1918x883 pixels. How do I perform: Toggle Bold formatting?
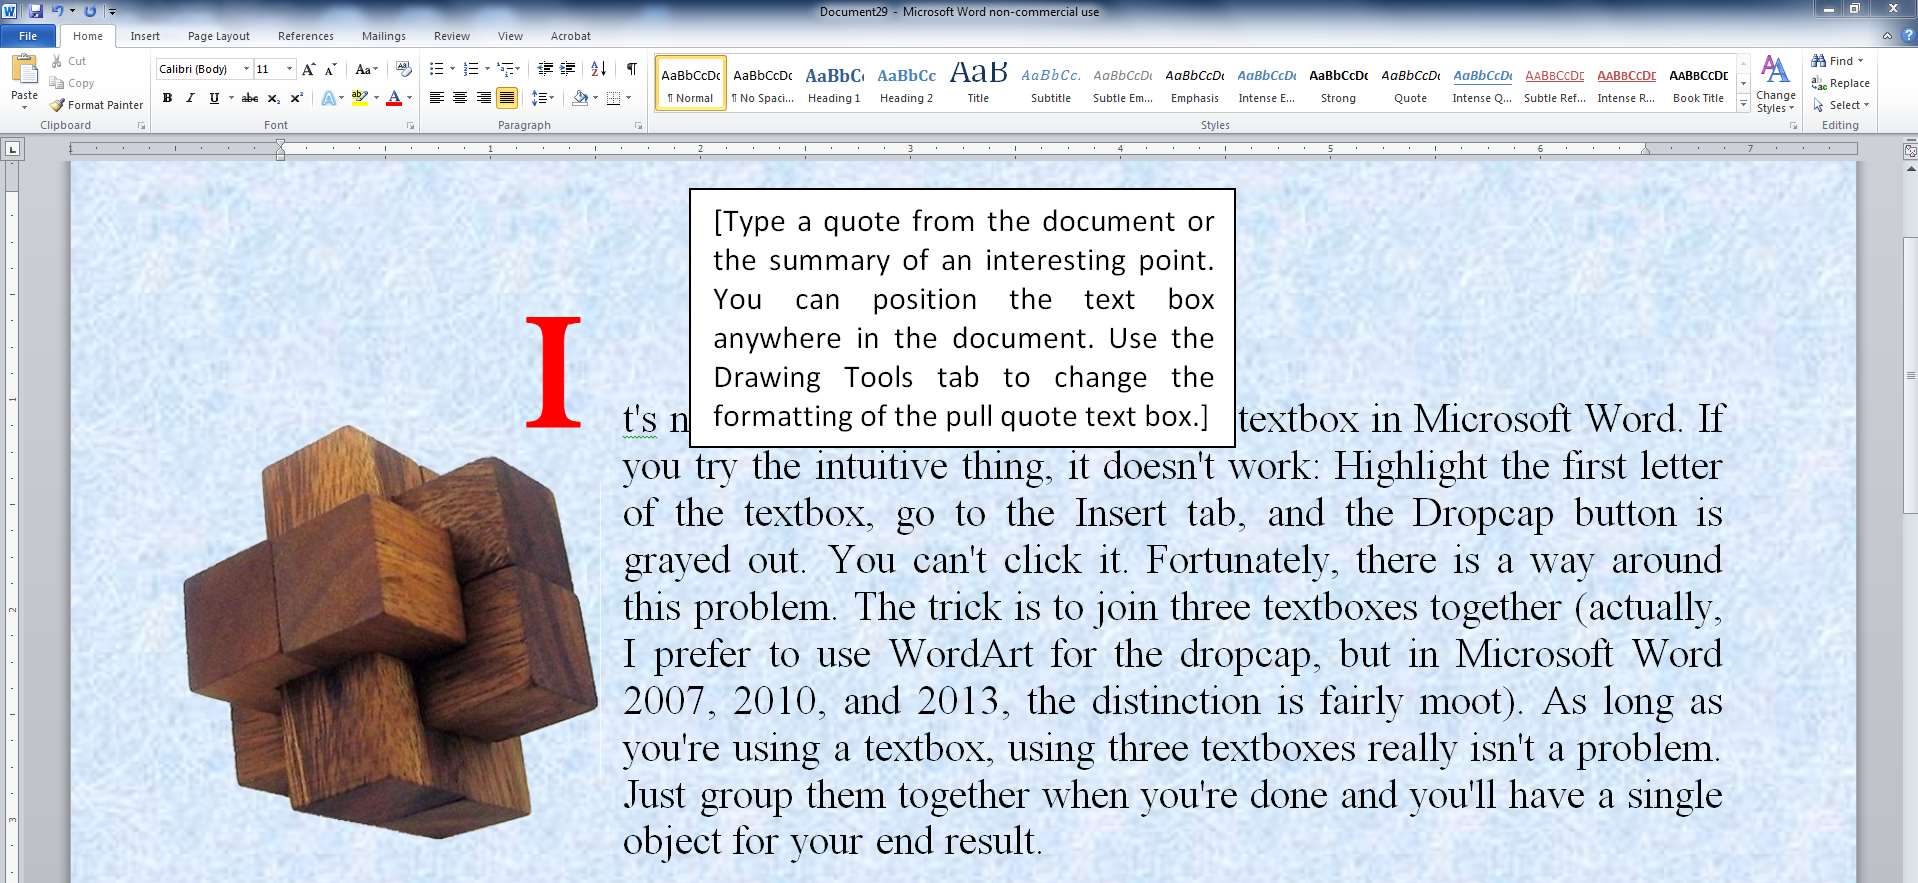coord(167,98)
